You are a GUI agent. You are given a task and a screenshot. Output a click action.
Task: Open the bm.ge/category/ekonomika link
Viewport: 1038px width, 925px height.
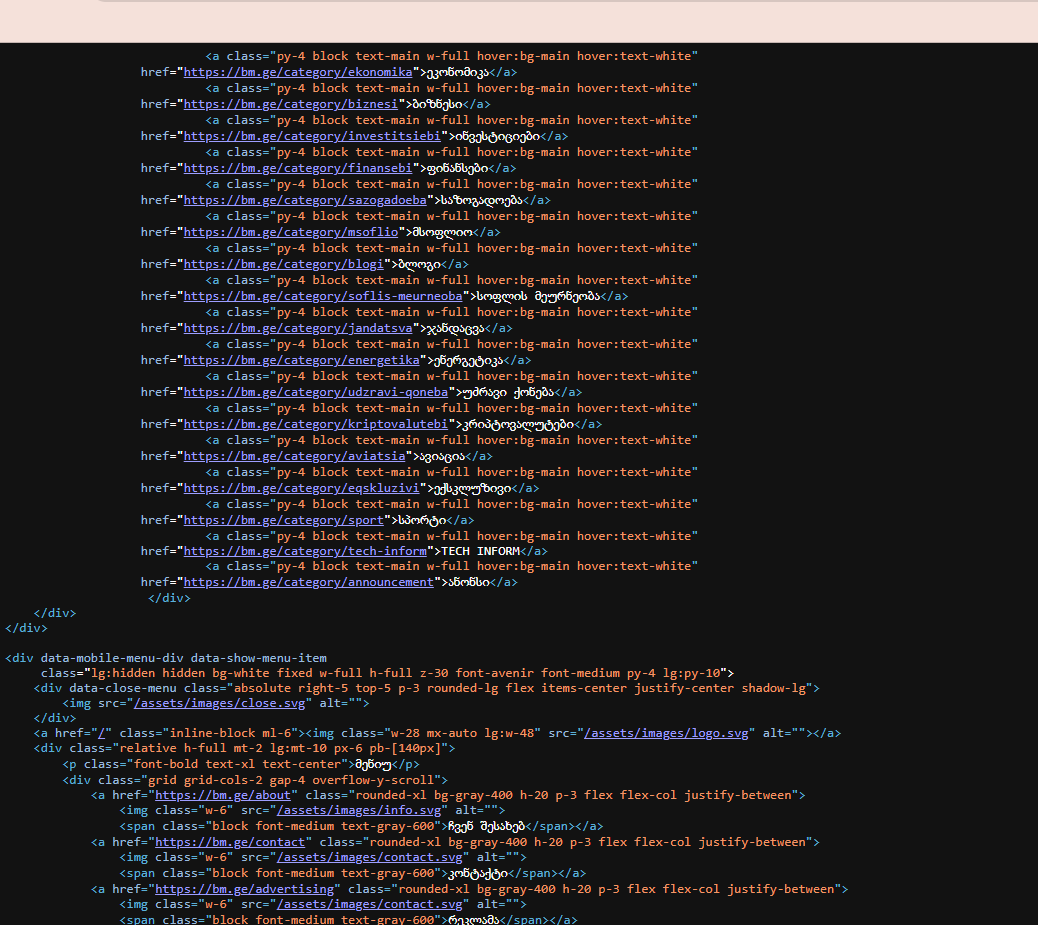[x=298, y=72]
